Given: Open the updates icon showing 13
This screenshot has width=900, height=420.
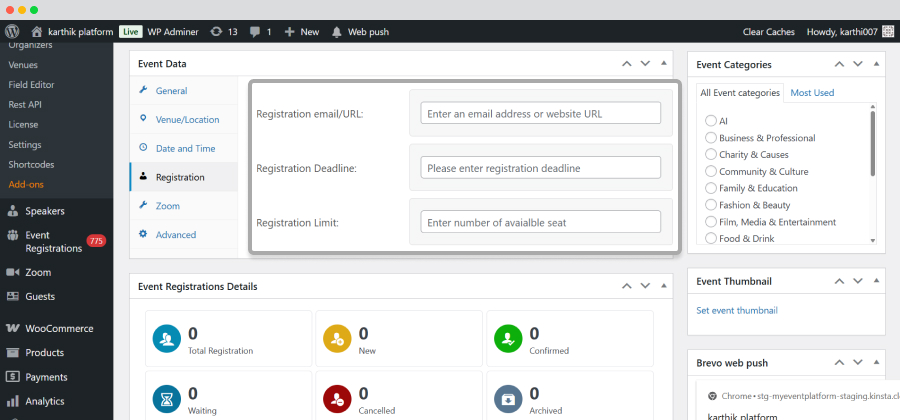Looking at the screenshot, I should (216, 32).
